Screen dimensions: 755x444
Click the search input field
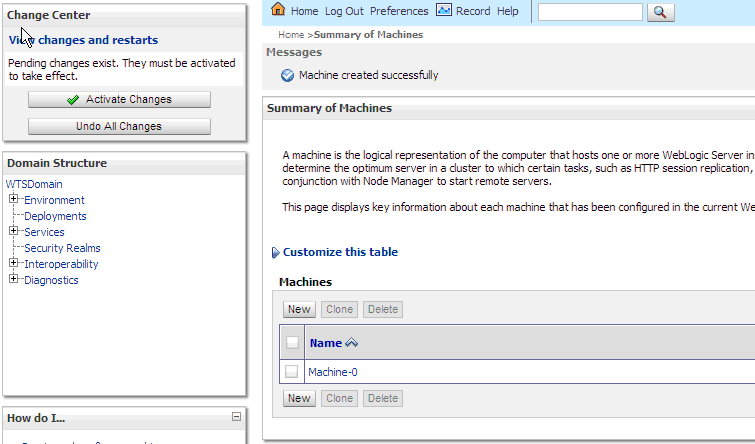(x=590, y=12)
